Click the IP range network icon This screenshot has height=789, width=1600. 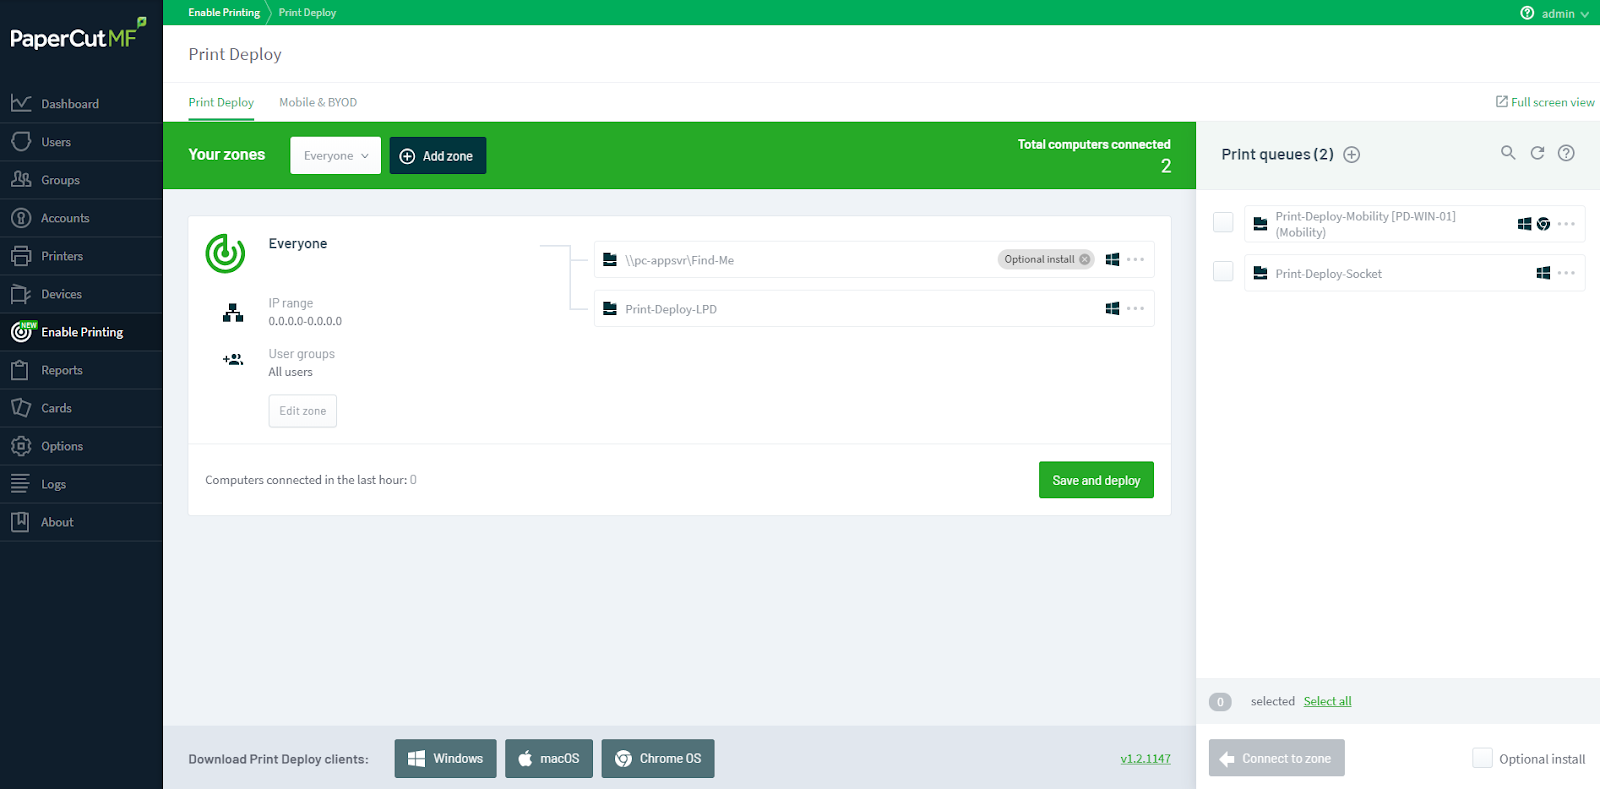(233, 313)
